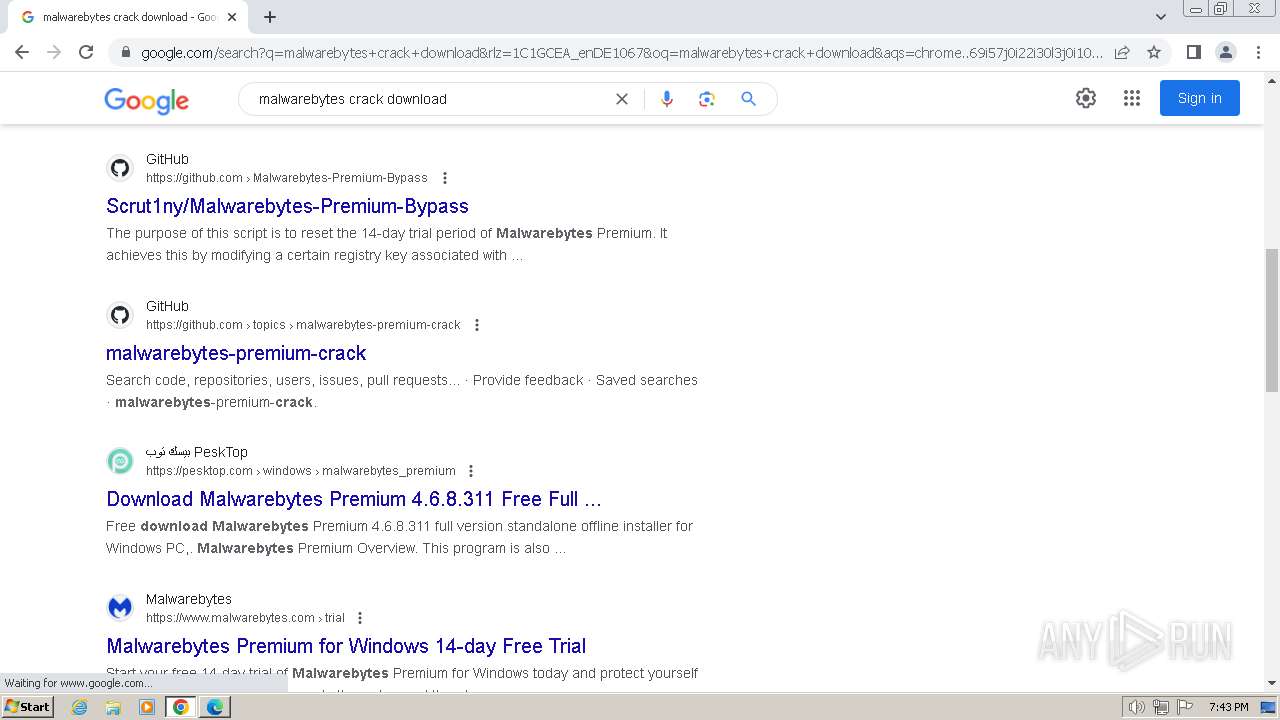Image resolution: width=1280 pixels, height=720 pixels.
Task: Click https://github.com › Malwarebytes-Premium-Bypass URL text
Action: [x=287, y=178]
